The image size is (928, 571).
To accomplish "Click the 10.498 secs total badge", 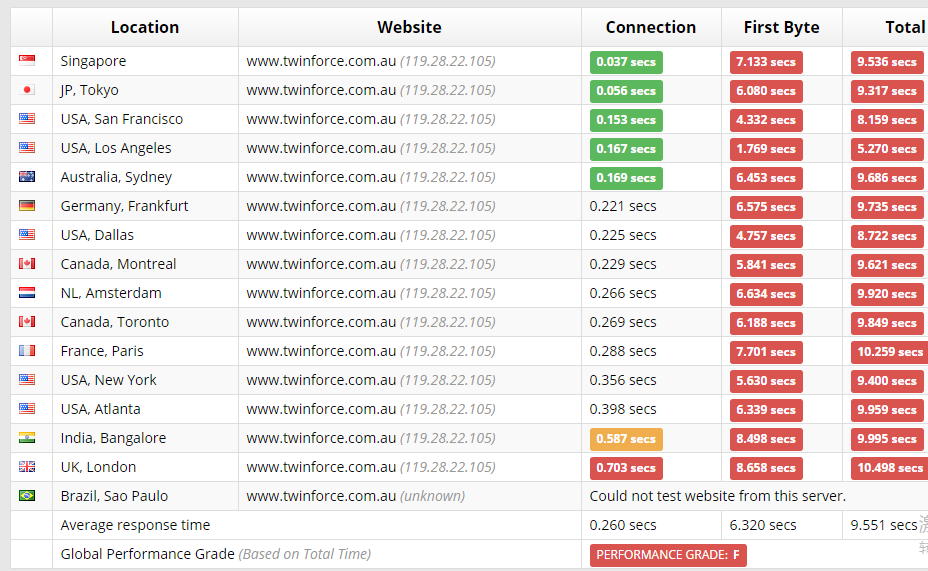I will [x=890, y=468].
